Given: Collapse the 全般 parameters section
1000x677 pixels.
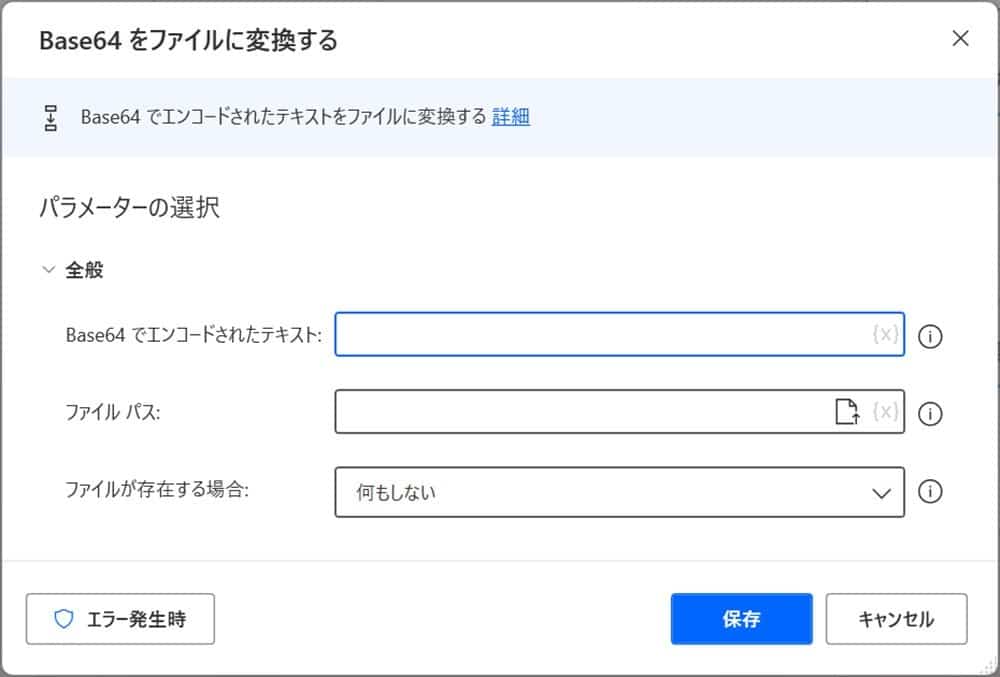Looking at the screenshot, I should [47, 268].
